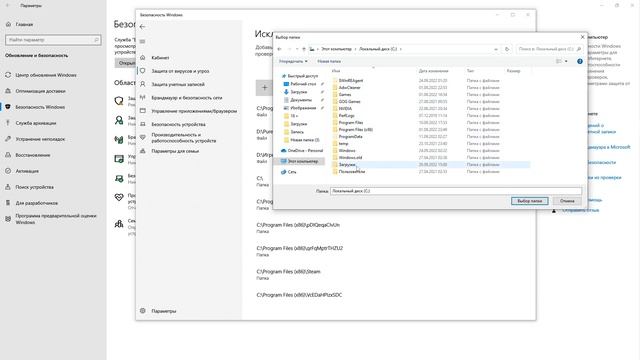Open Восстановление in Settings sidebar

point(33,155)
